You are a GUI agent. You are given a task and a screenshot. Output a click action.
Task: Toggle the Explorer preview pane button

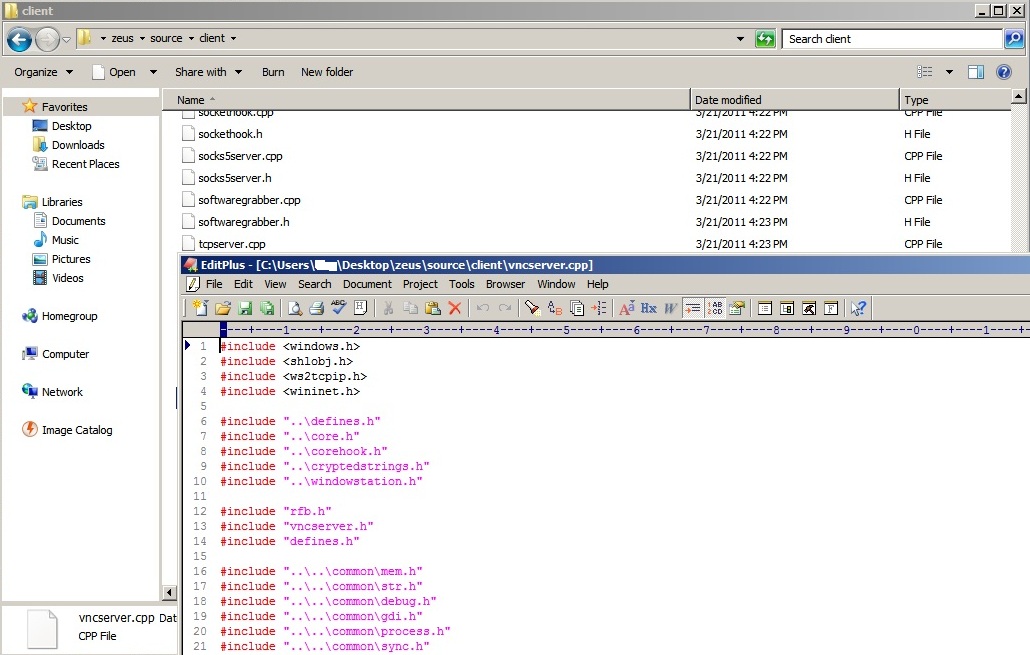[x=976, y=72]
